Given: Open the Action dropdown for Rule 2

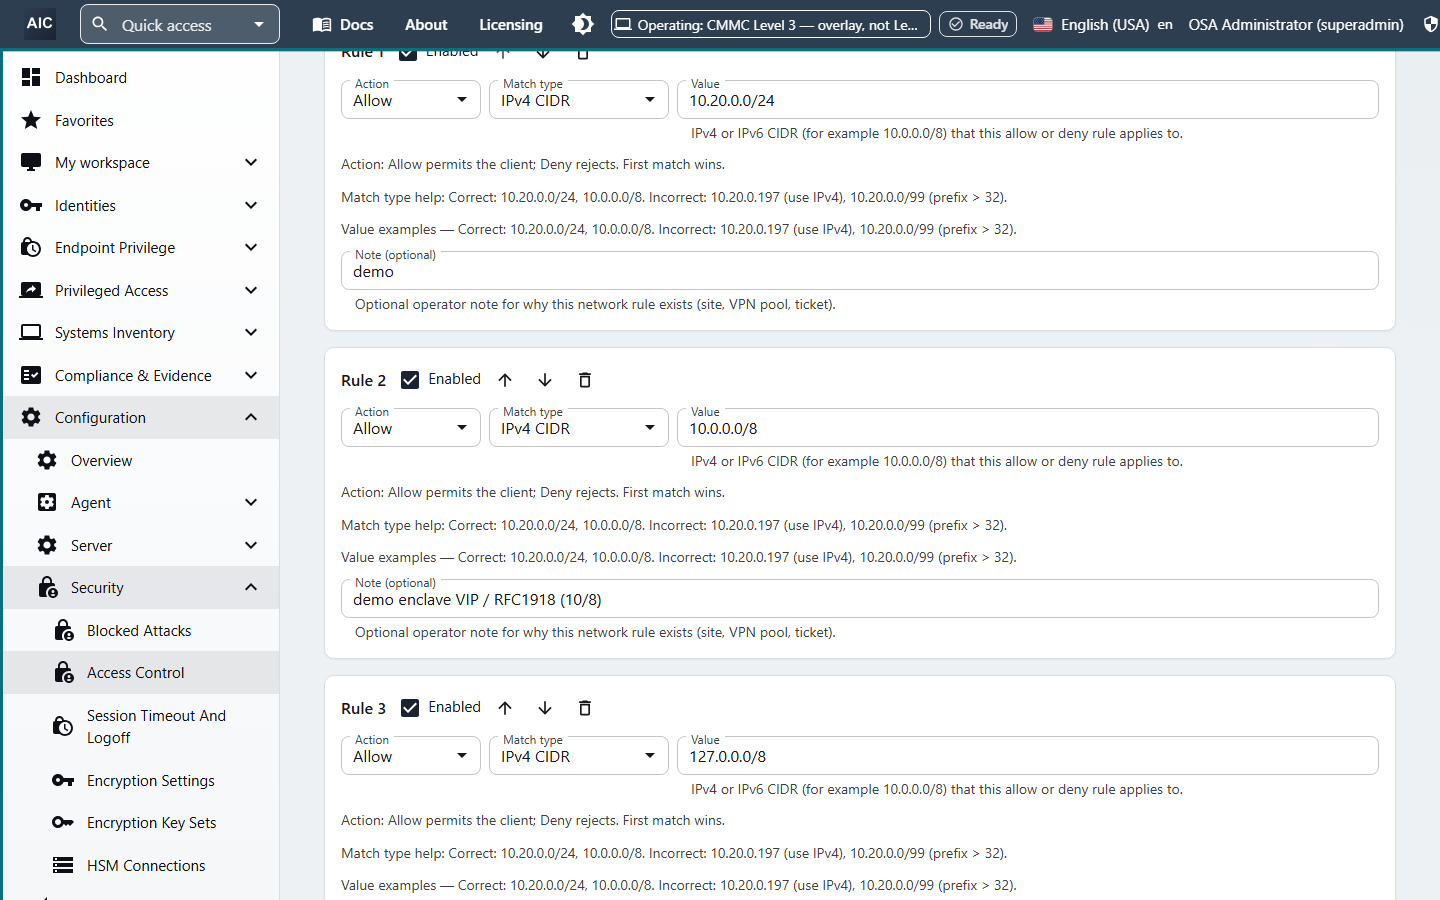Looking at the screenshot, I should pyautogui.click(x=411, y=428).
